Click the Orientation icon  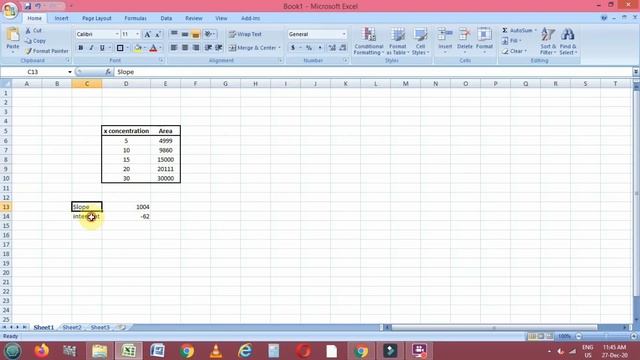tap(209, 34)
